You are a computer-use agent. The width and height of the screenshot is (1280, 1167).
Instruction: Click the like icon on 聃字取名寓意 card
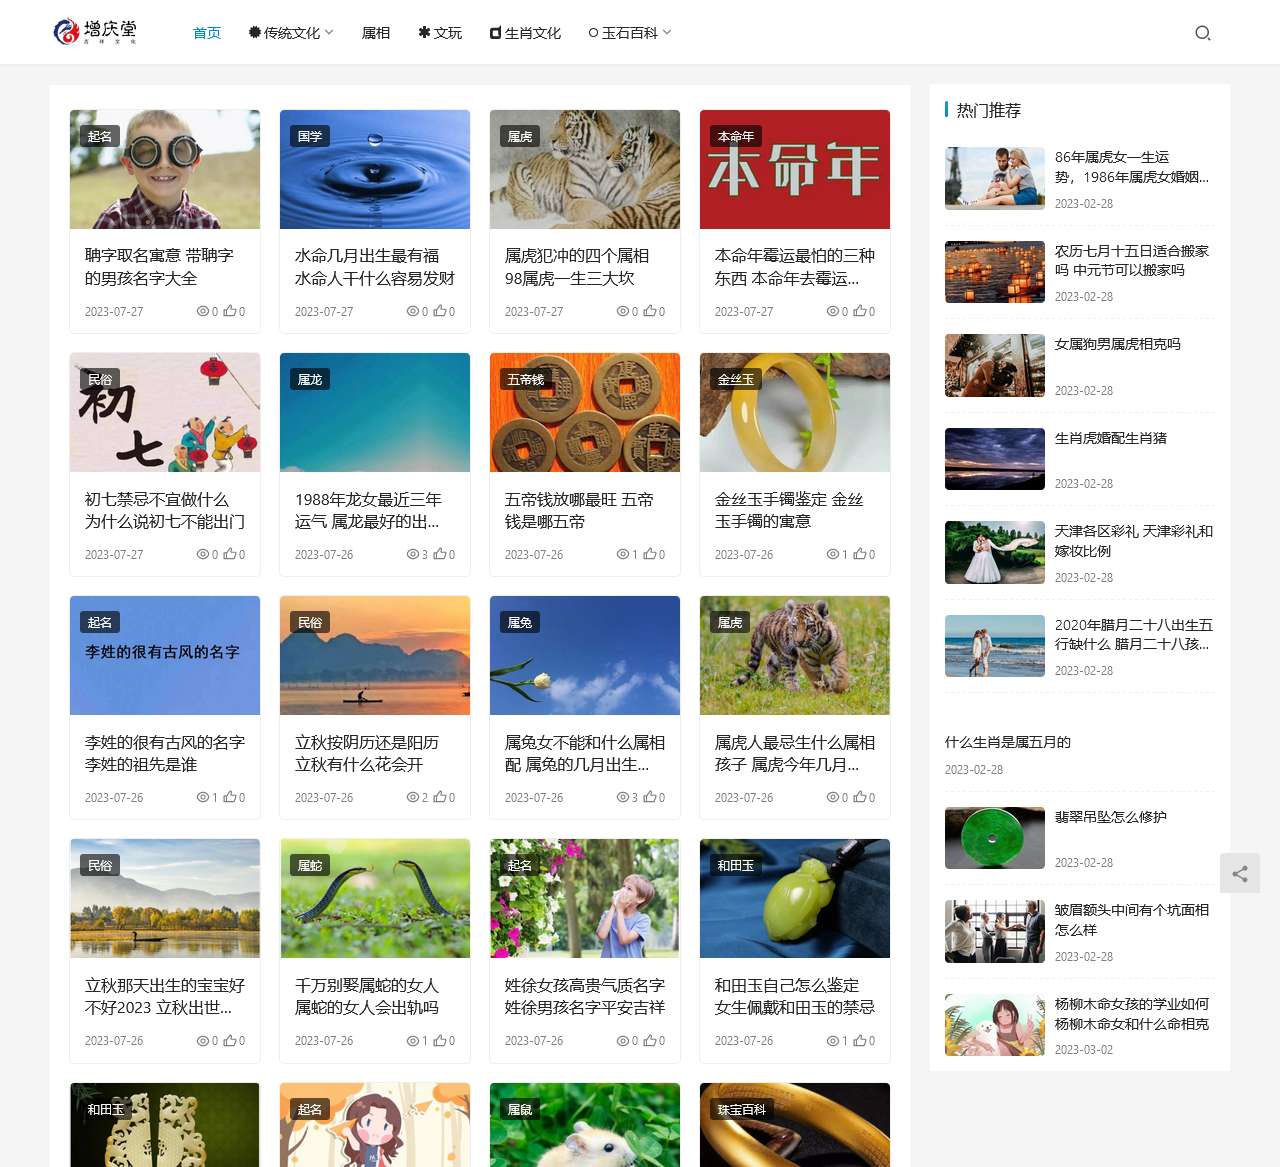point(229,311)
